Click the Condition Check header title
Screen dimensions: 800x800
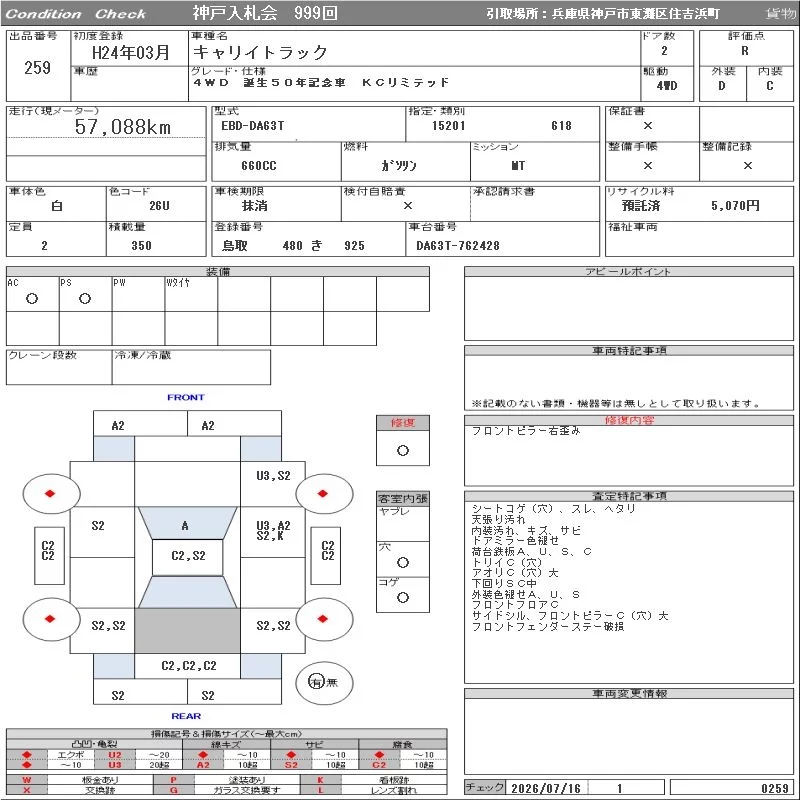[x=76, y=14]
